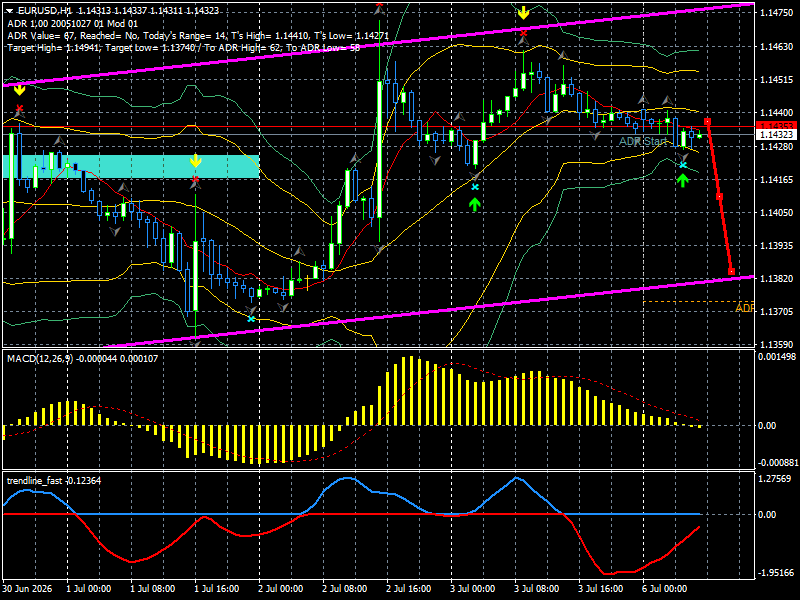Select the top anchor point of red forecast line

click(707, 121)
